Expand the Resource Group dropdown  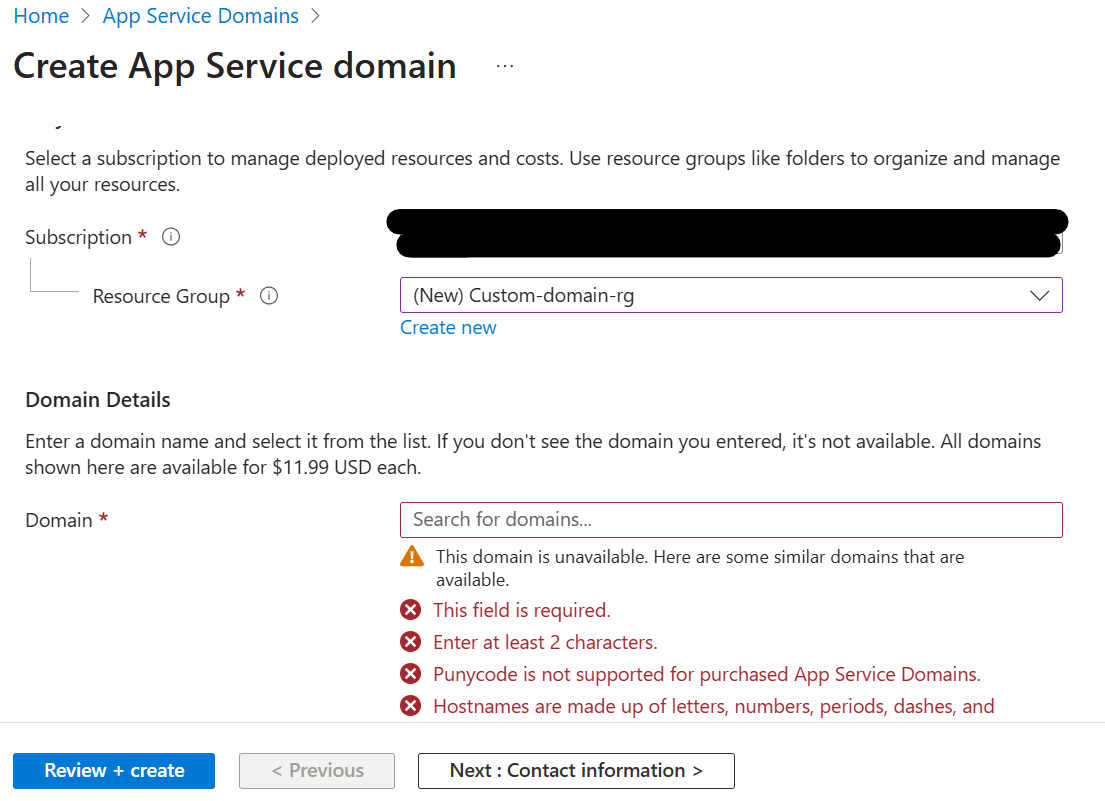[x=731, y=295]
